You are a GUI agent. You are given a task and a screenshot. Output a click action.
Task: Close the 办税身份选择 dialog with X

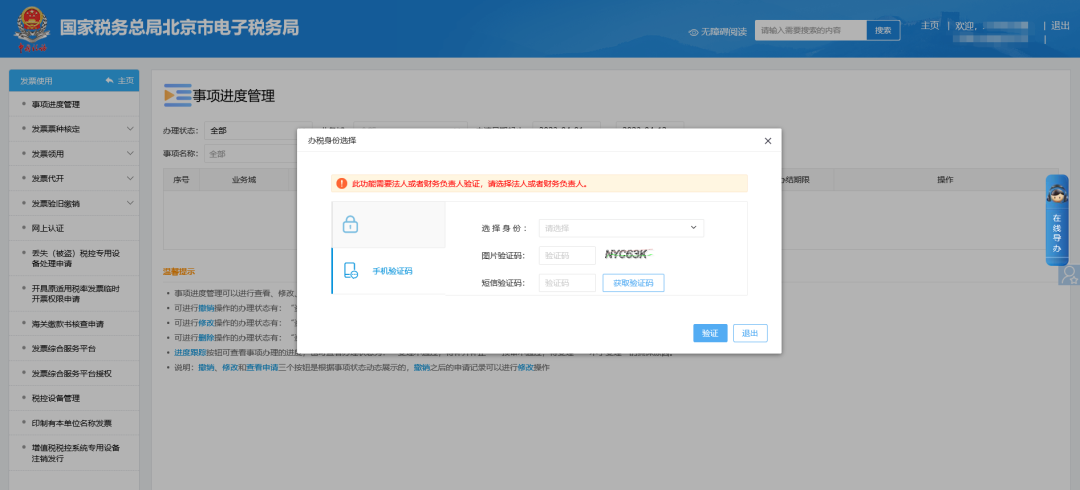point(767,141)
